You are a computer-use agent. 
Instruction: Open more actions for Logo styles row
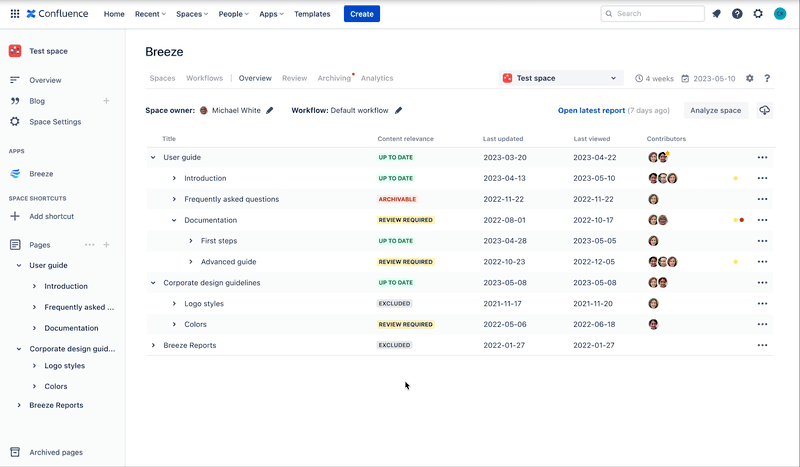click(x=762, y=304)
